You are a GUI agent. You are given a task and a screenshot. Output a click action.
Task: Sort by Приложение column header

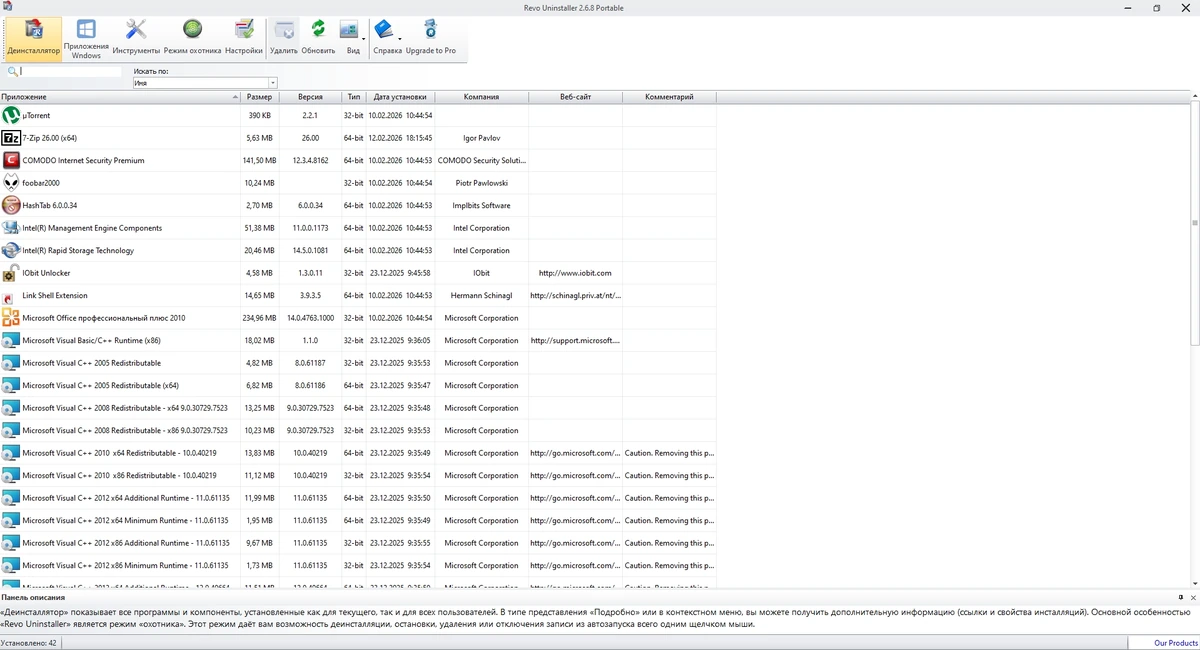[x=121, y=97]
